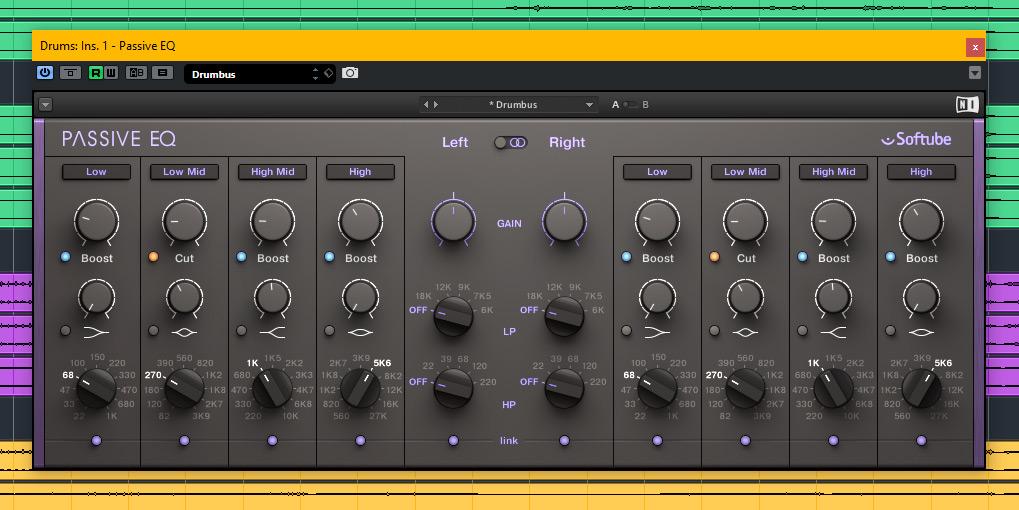Select the right channel Low Mid band button
The height and width of the screenshot is (510, 1019).
point(745,172)
